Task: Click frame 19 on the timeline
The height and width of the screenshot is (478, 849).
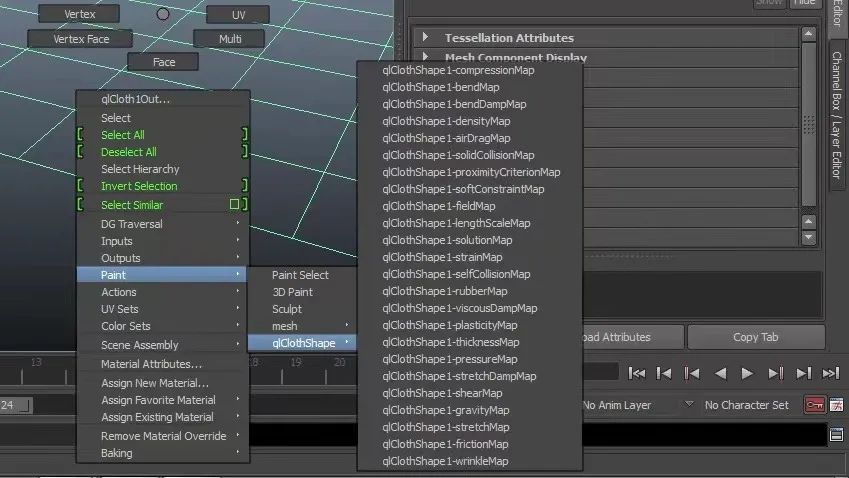Action: (296, 362)
